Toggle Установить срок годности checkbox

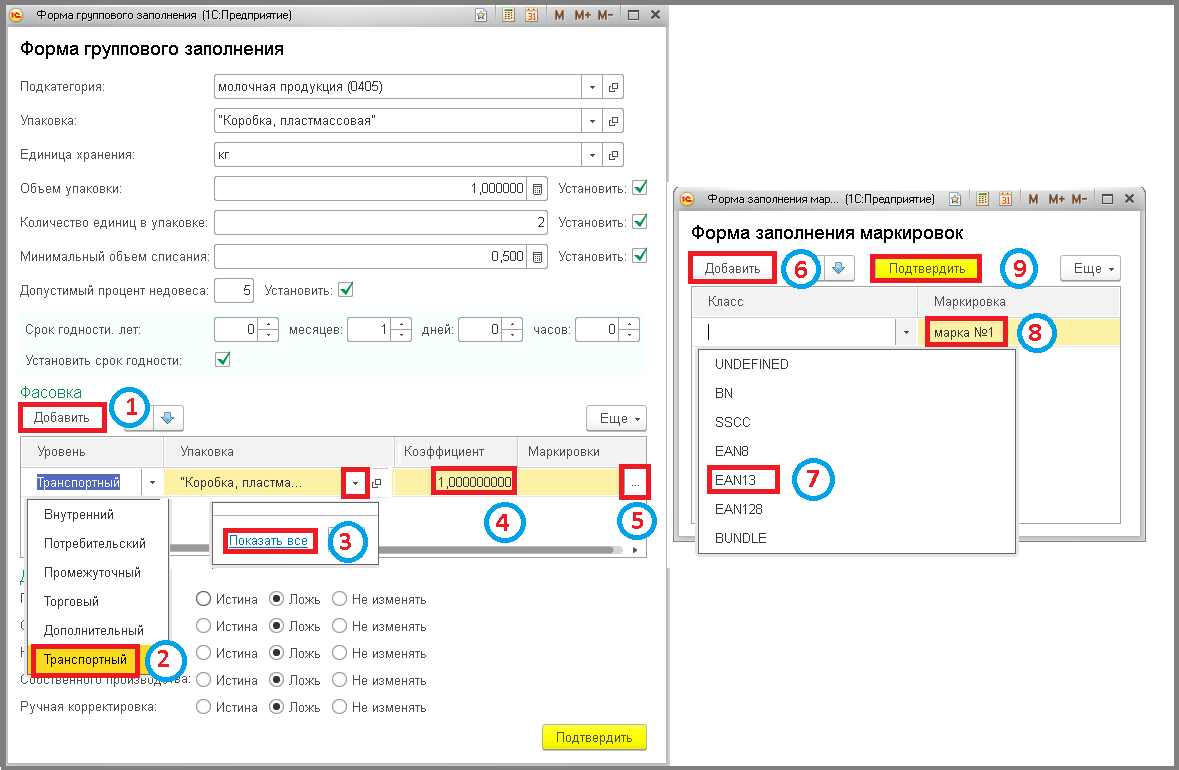point(223,359)
